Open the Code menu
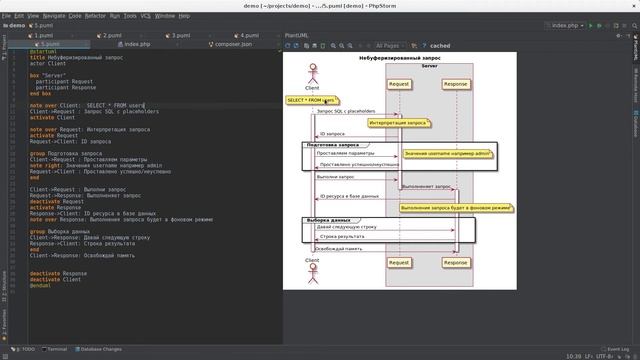 [x=75, y=16]
